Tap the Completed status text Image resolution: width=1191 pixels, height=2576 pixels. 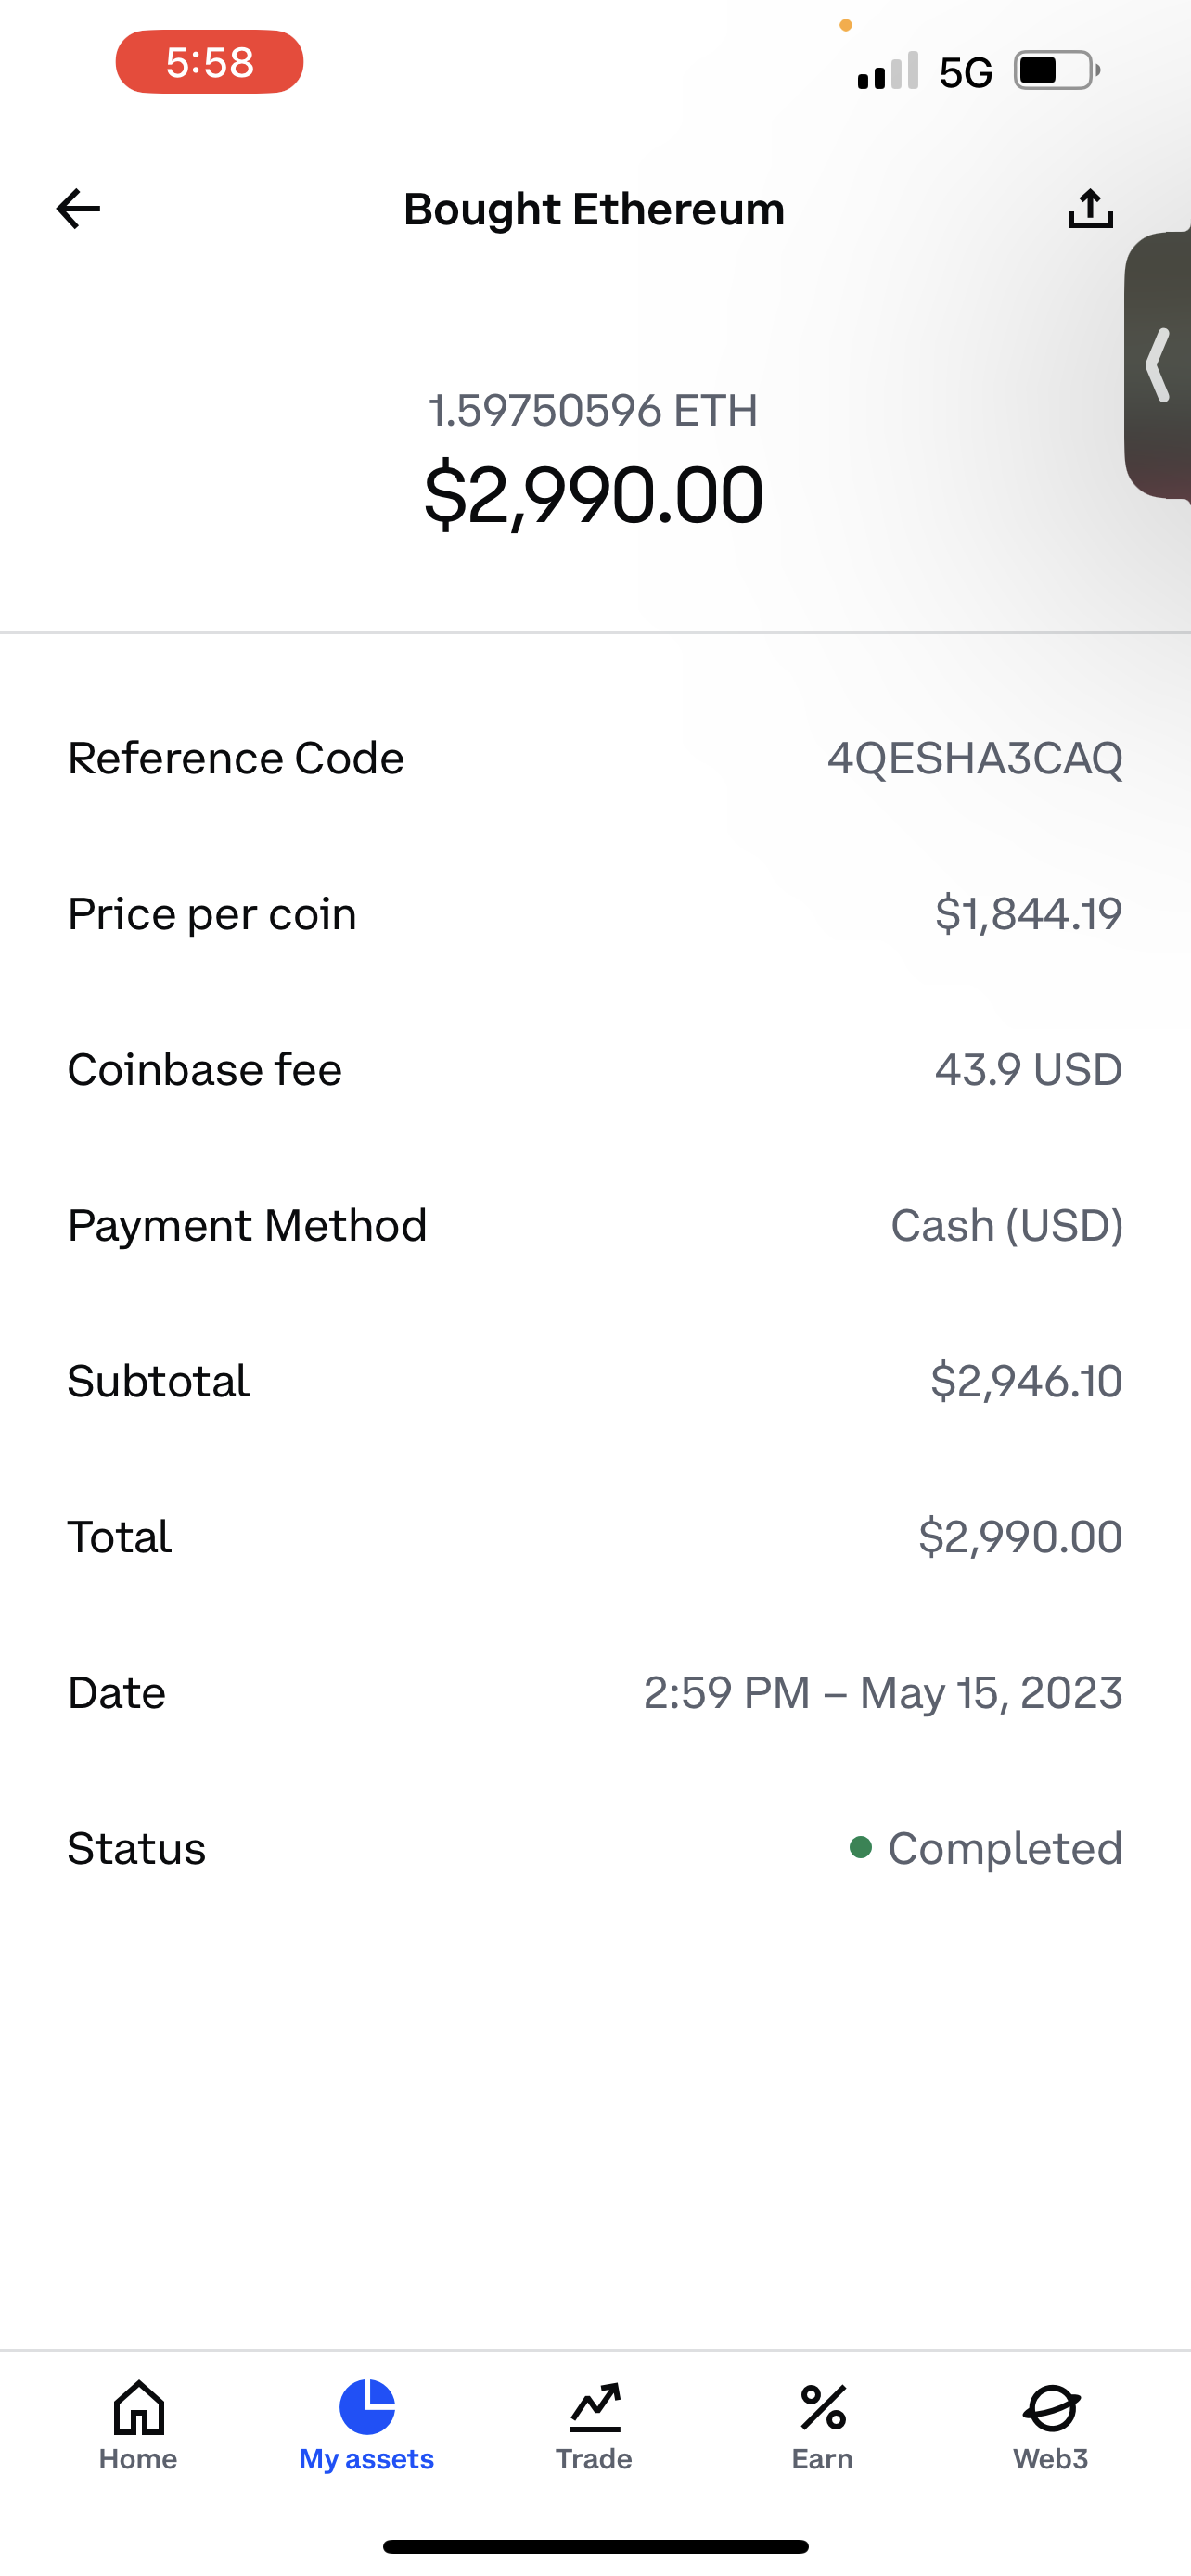click(x=1005, y=1848)
